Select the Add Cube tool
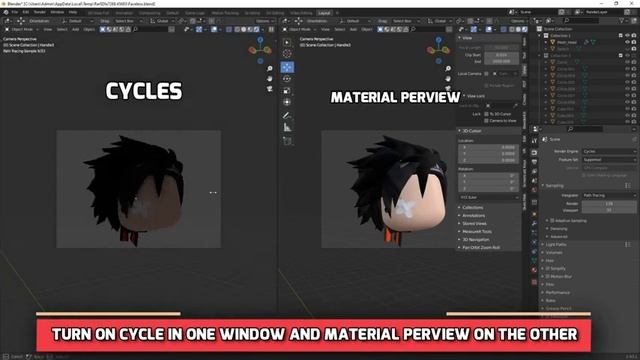 (x=287, y=141)
